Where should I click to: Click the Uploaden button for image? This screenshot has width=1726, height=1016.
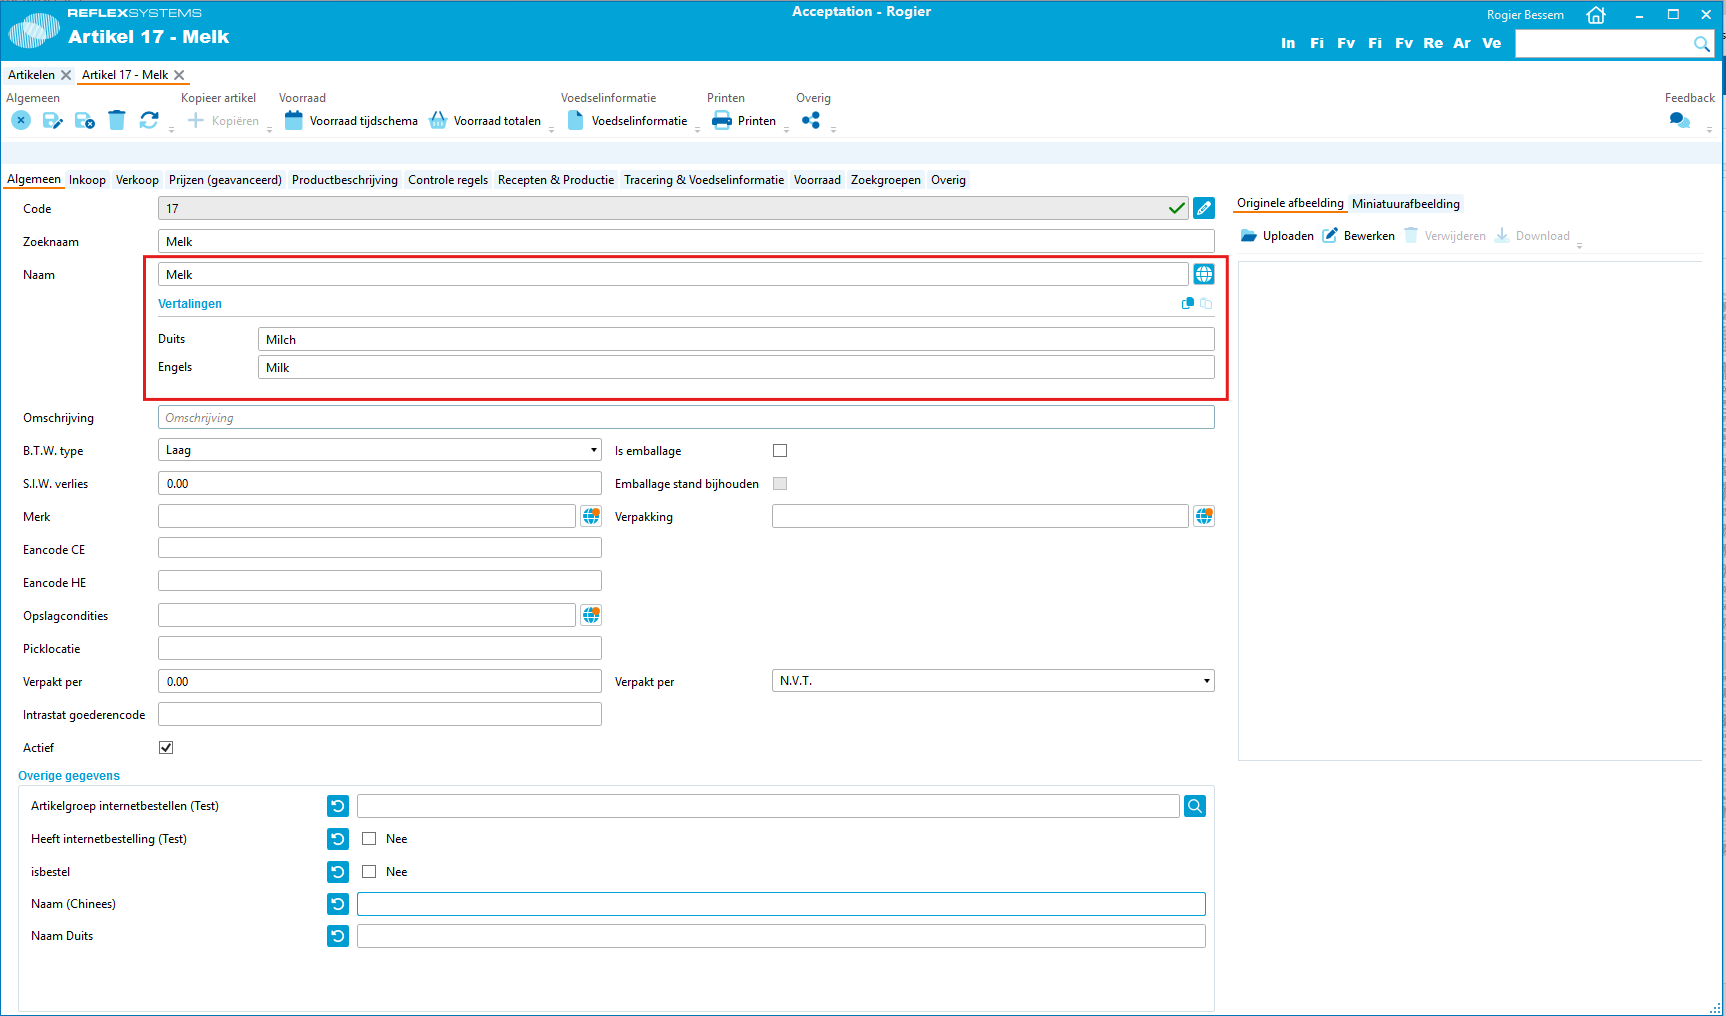[x=1277, y=236]
